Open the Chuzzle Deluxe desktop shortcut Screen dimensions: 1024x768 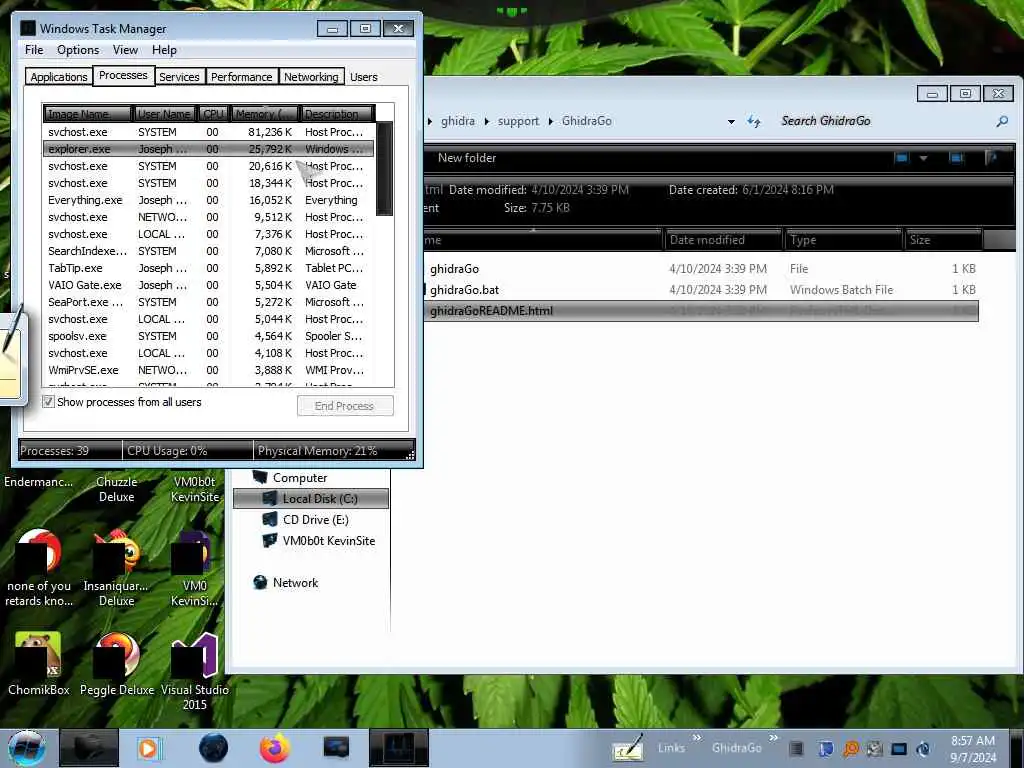pyautogui.click(x=116, y=488)
